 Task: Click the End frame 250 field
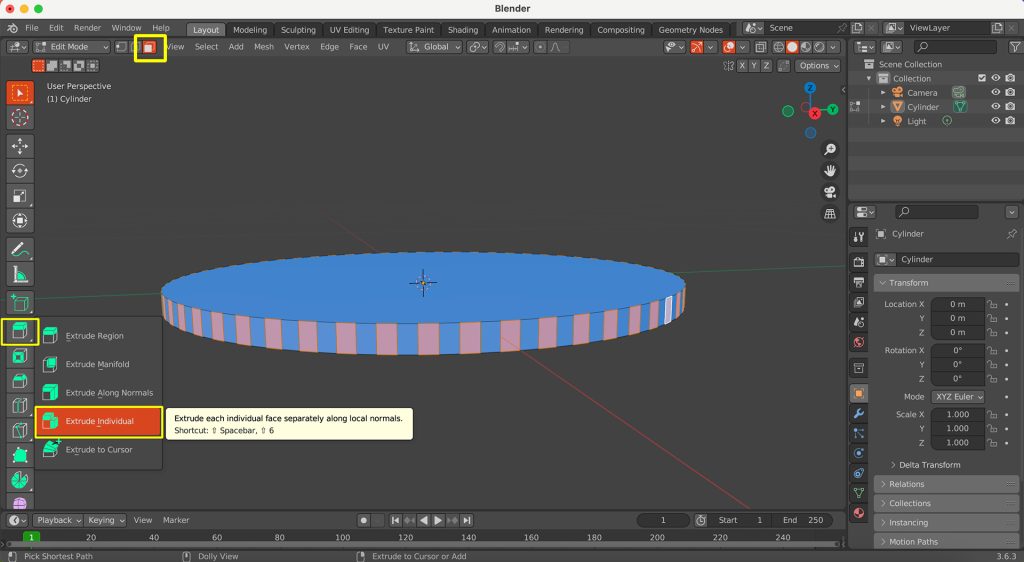point(803,520)
